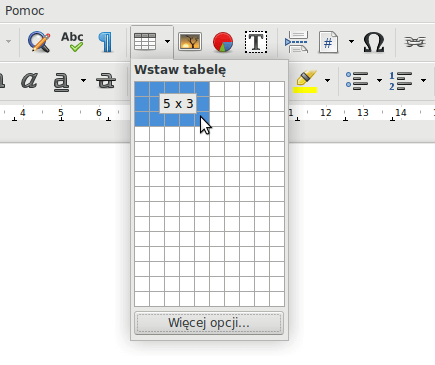Screen dimensions: 435x365
Task: Expand the table button dropdown arrow
Action: tap(167, 42)
